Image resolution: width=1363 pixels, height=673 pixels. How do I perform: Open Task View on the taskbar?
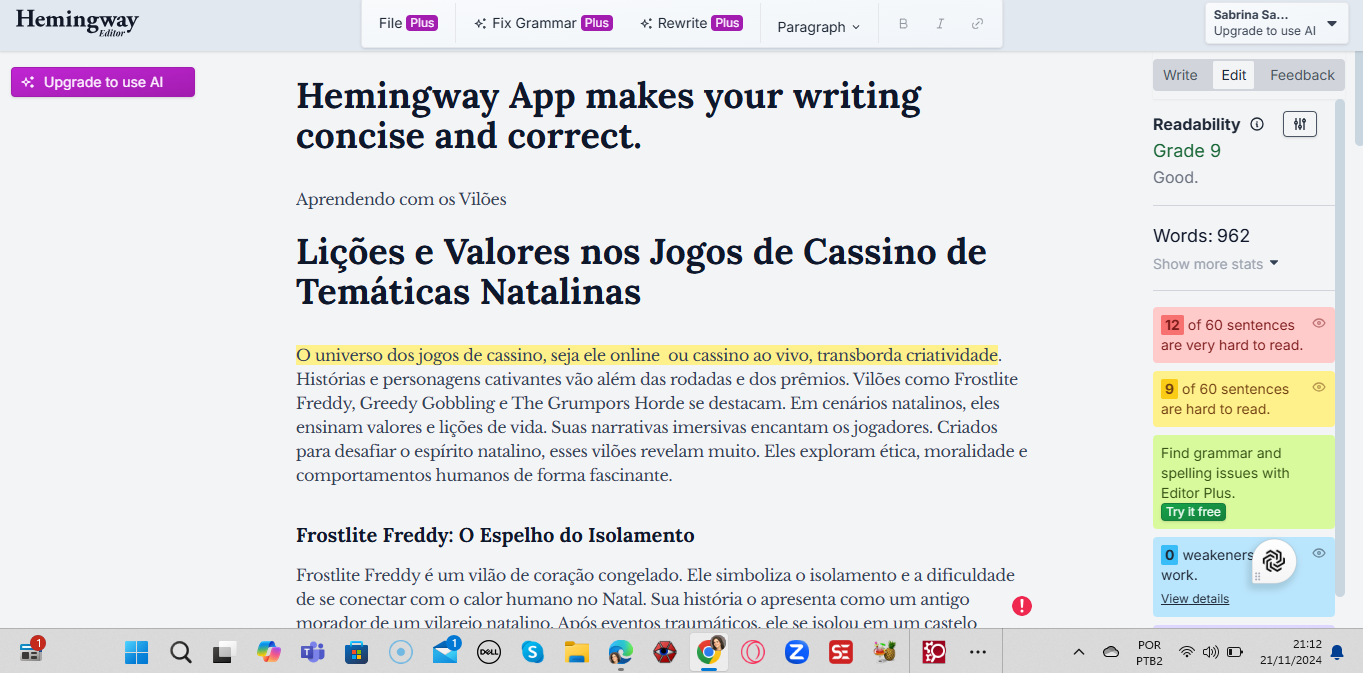(x=223, y=653)
